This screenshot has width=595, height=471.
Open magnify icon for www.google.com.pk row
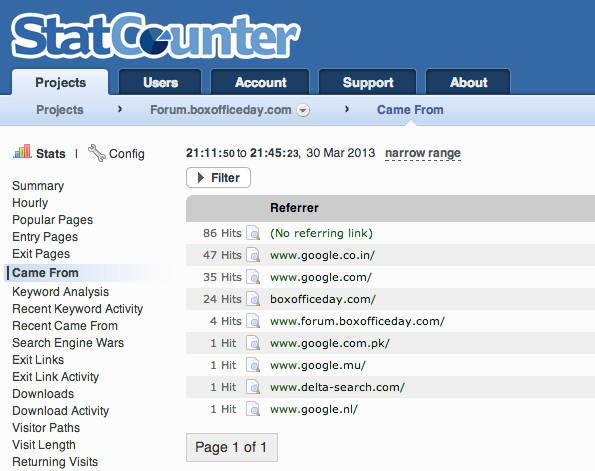[253, 343]
